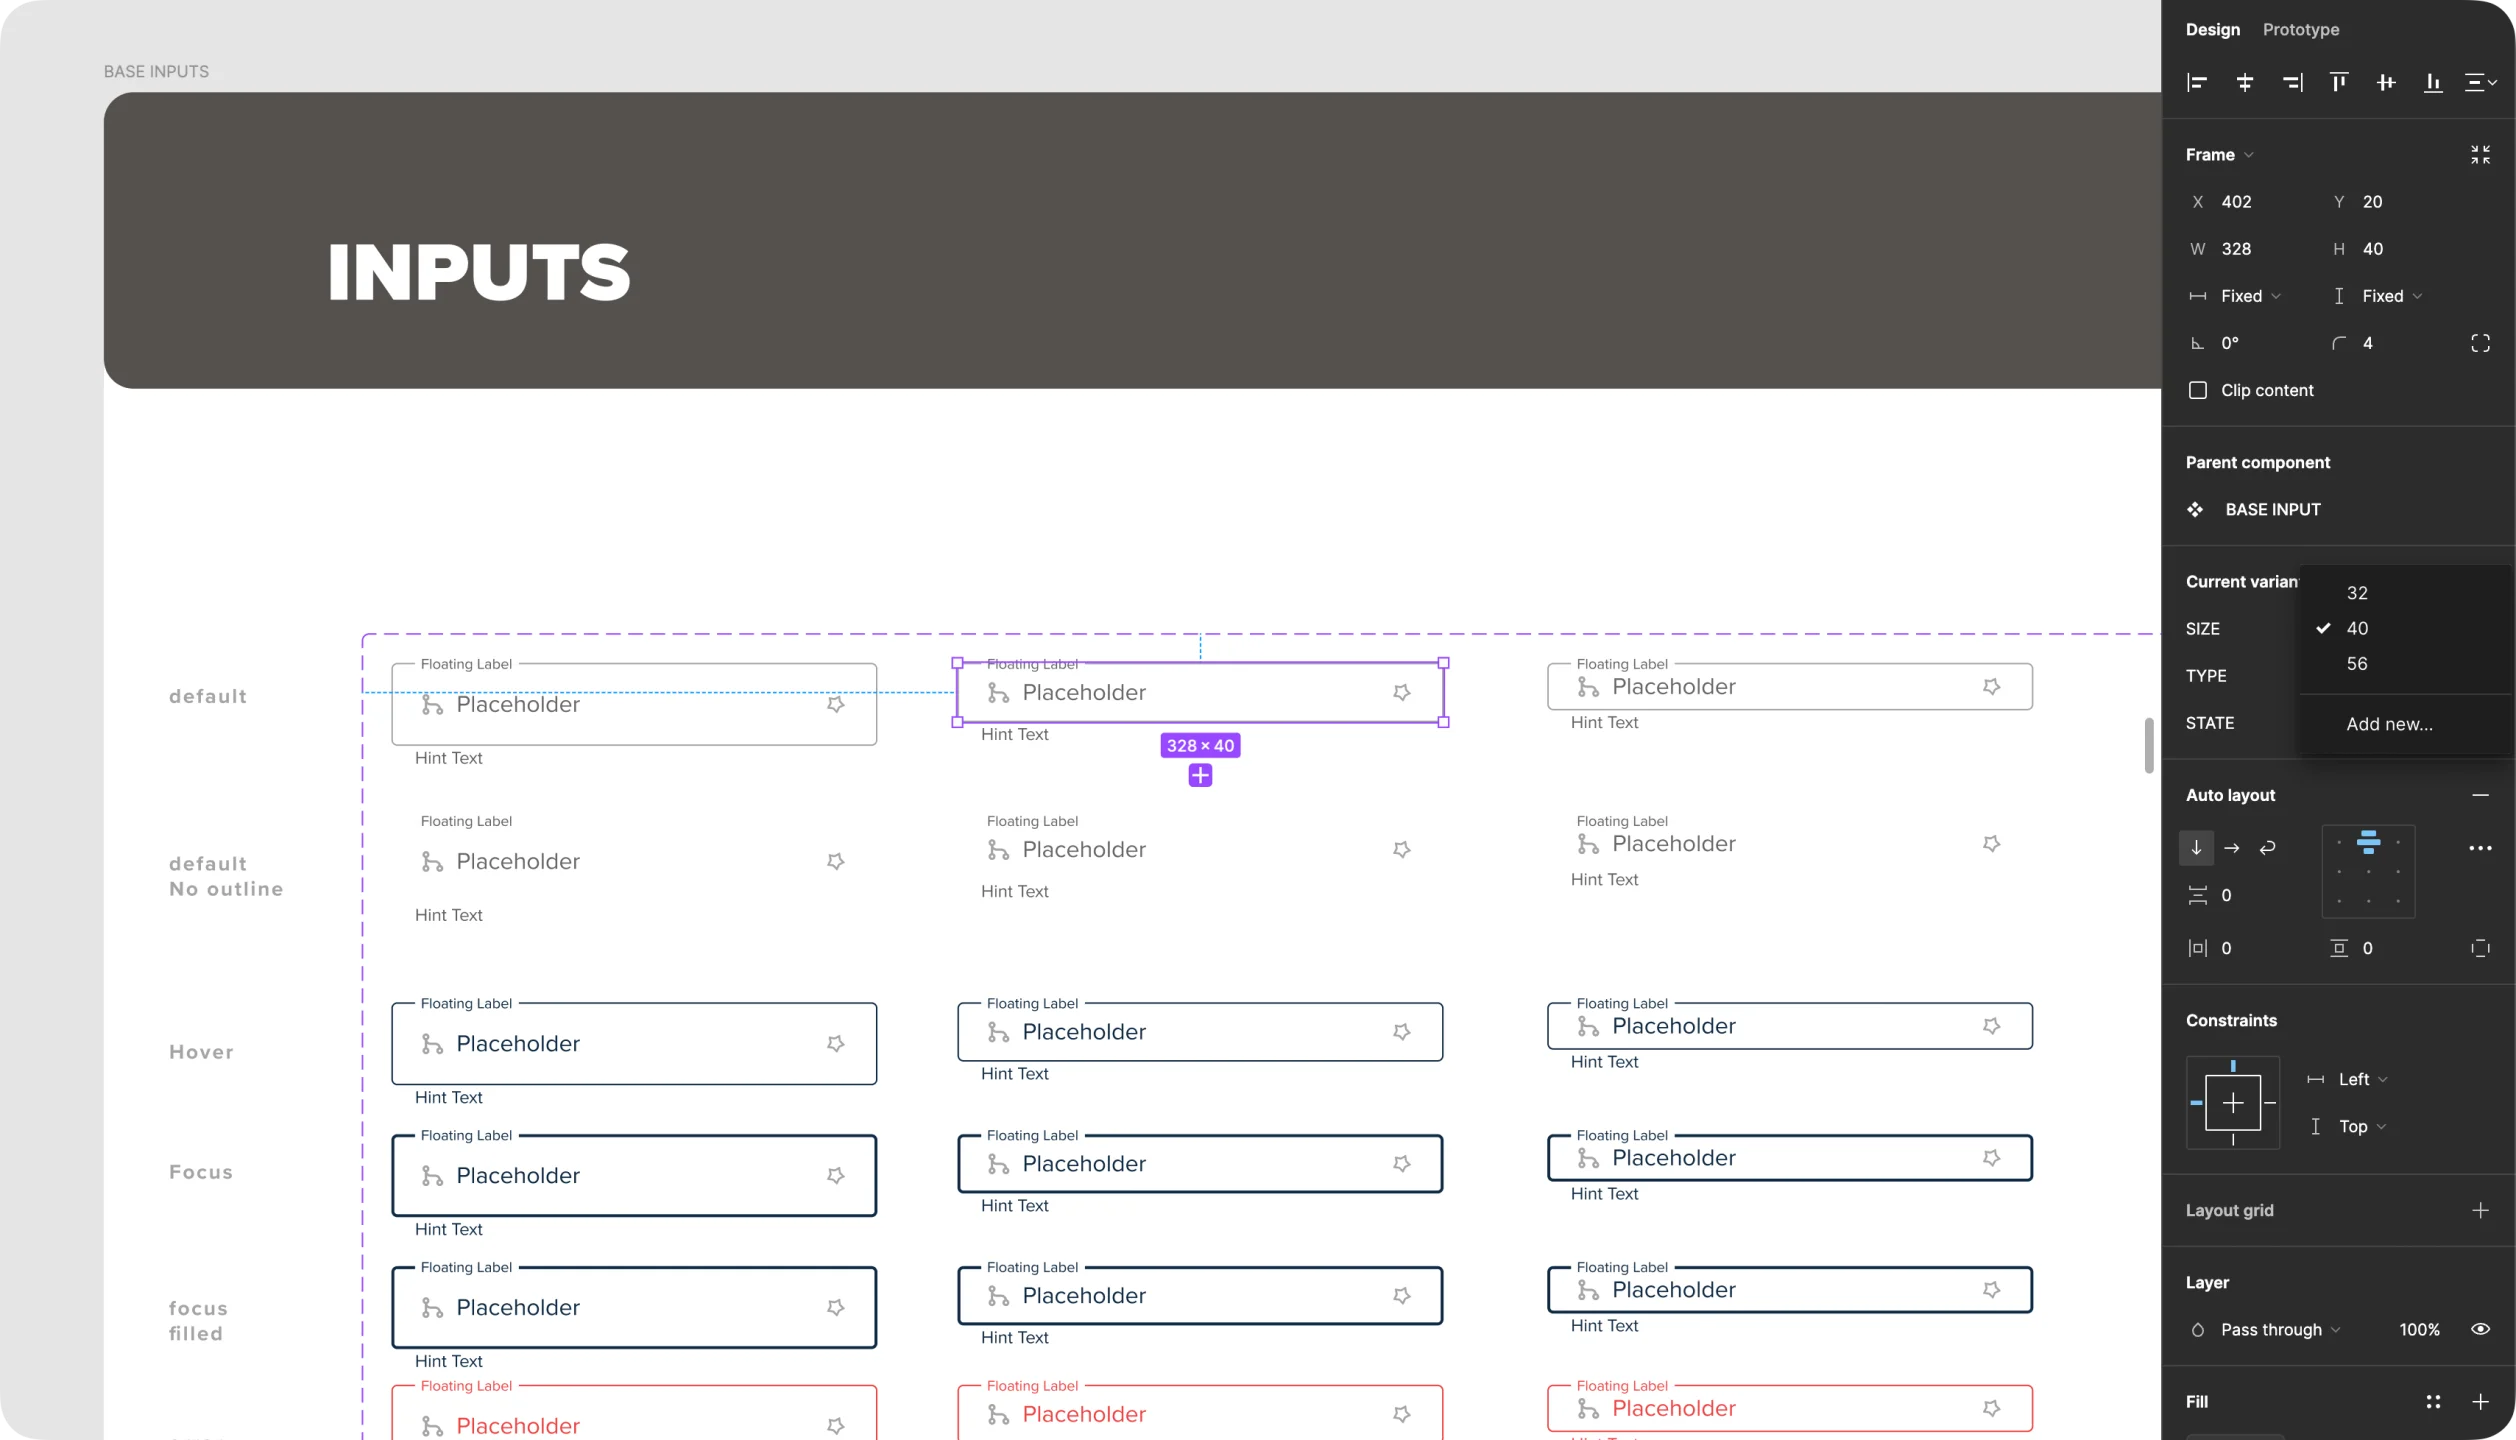This screenshot has width=2516, height=1440.
Task: Set auto layout direction to horizontal
Action: pyautogui.click(x=2232, y=848)
